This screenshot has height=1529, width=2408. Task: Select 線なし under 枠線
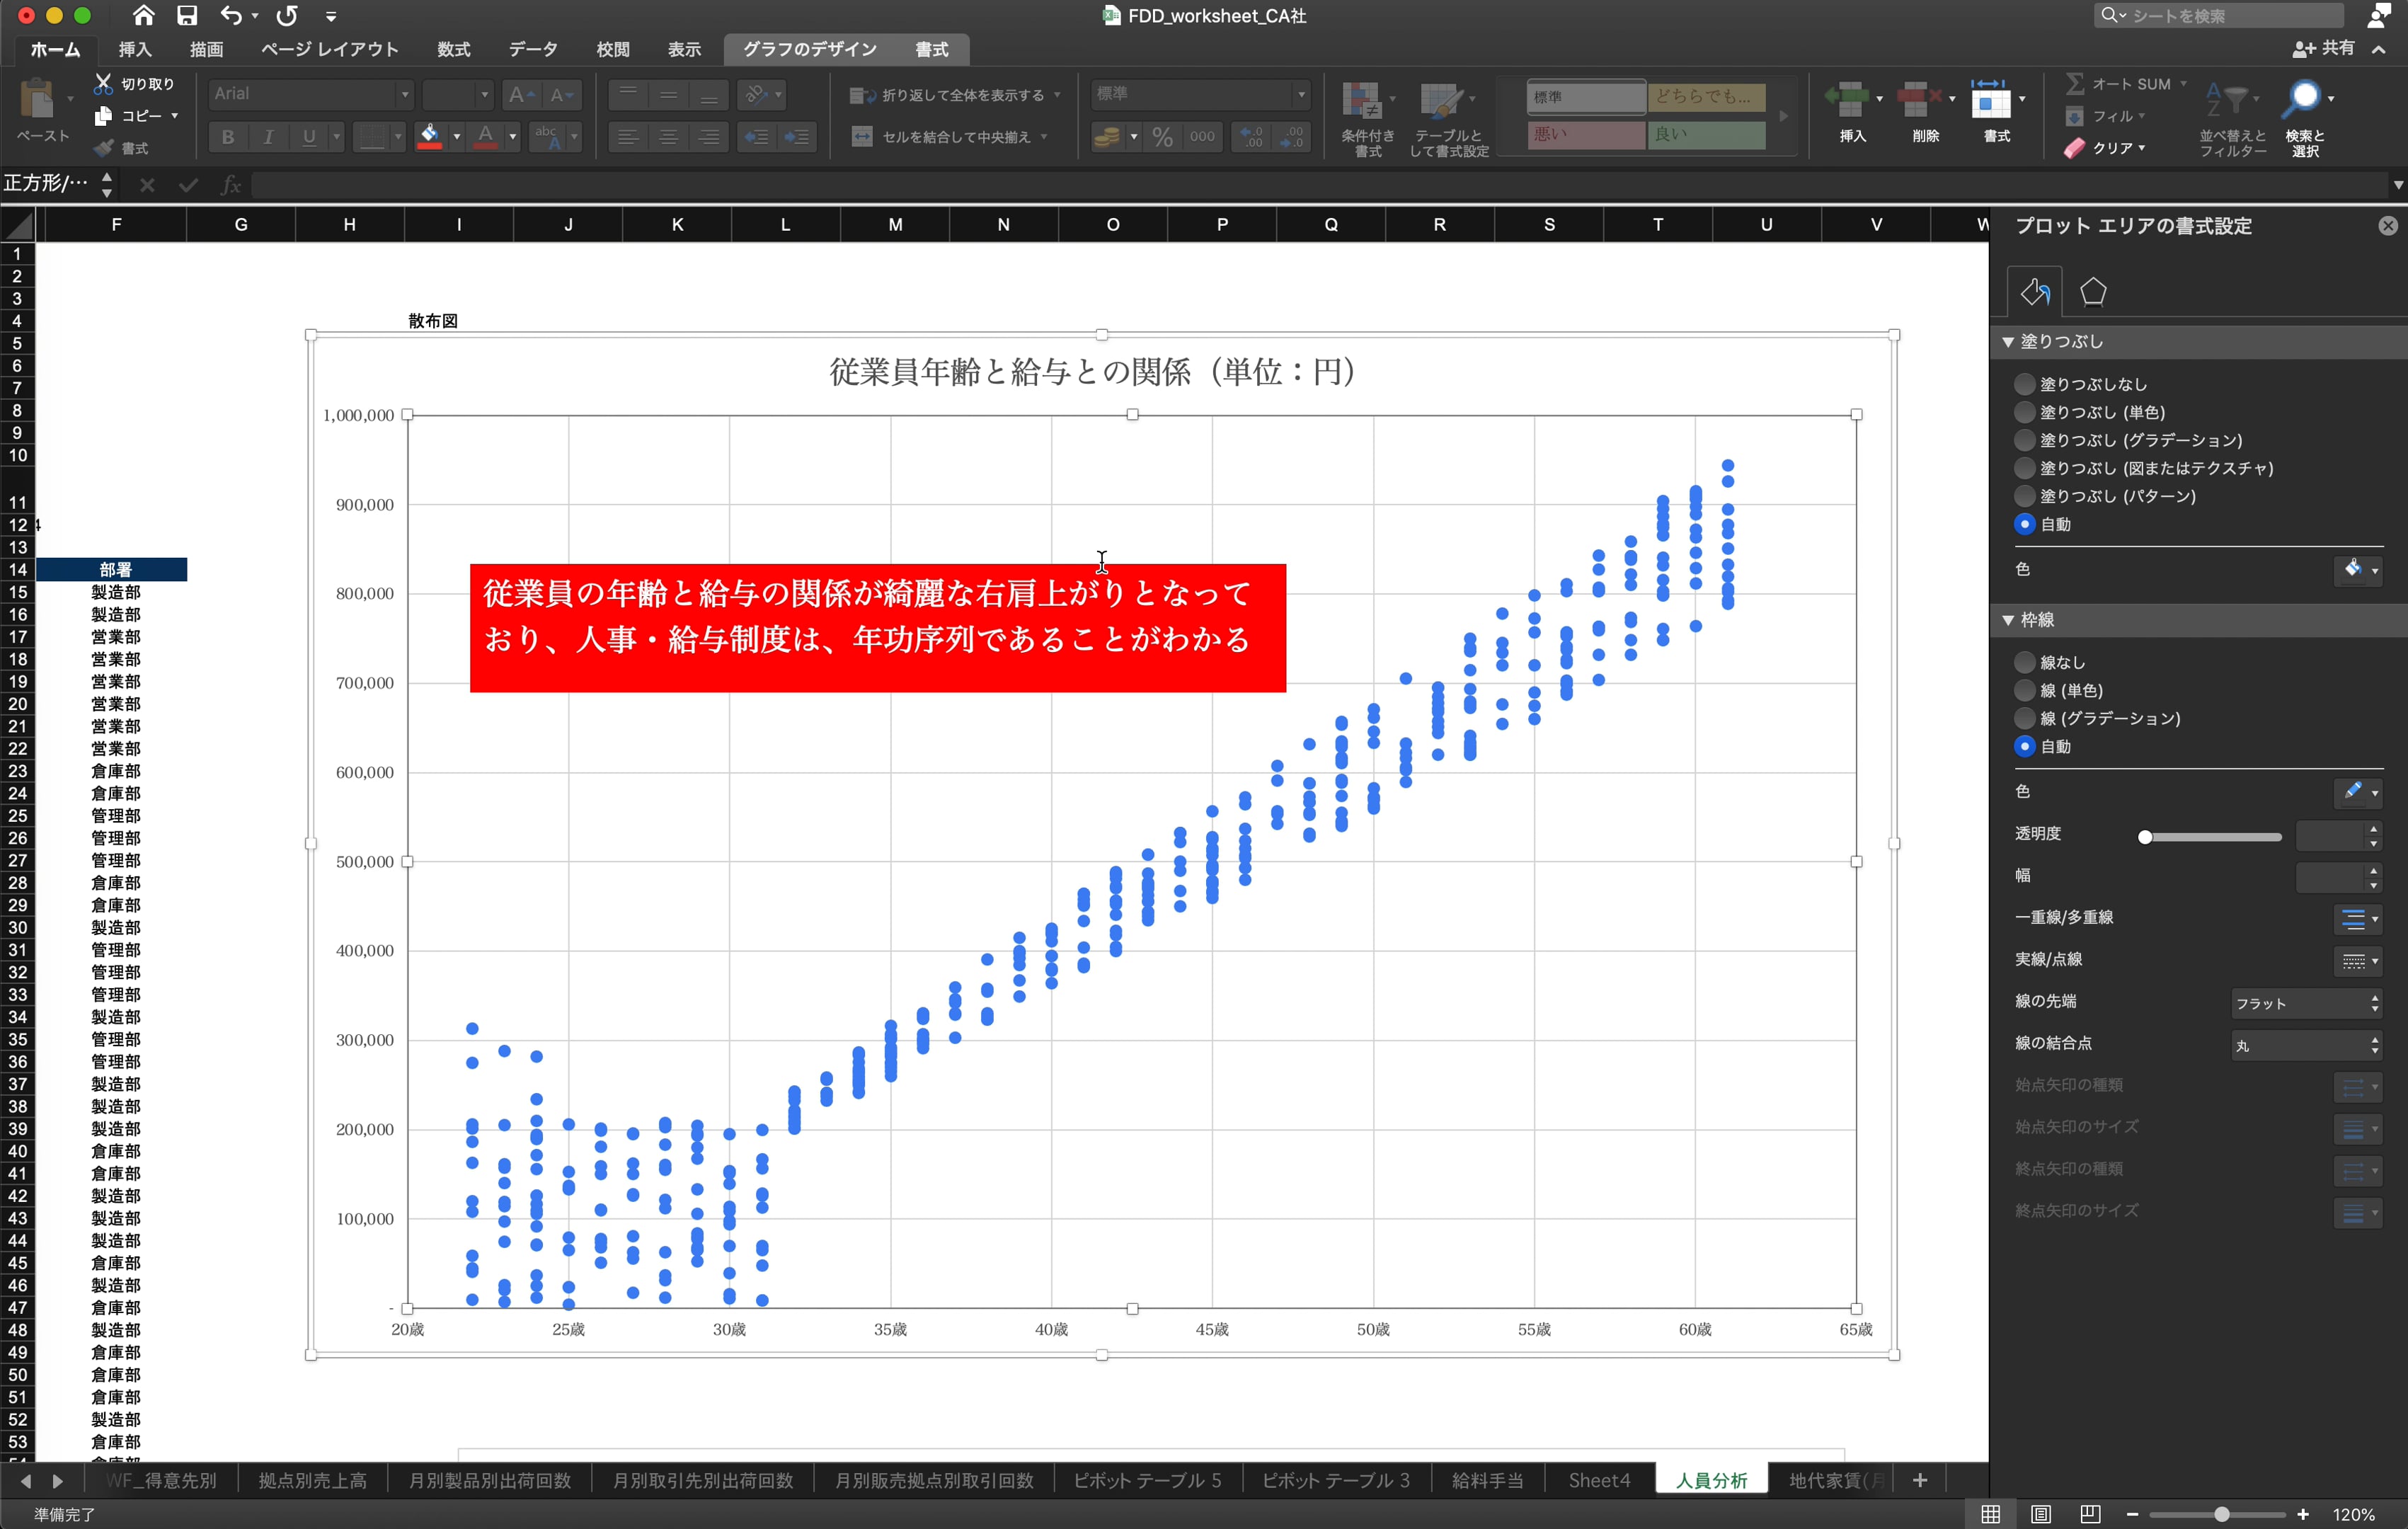(2024, 662)
